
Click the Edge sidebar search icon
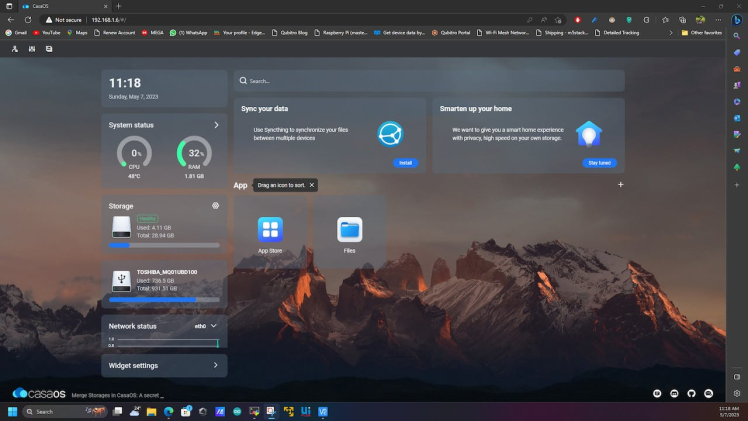[x=737, y=36]
